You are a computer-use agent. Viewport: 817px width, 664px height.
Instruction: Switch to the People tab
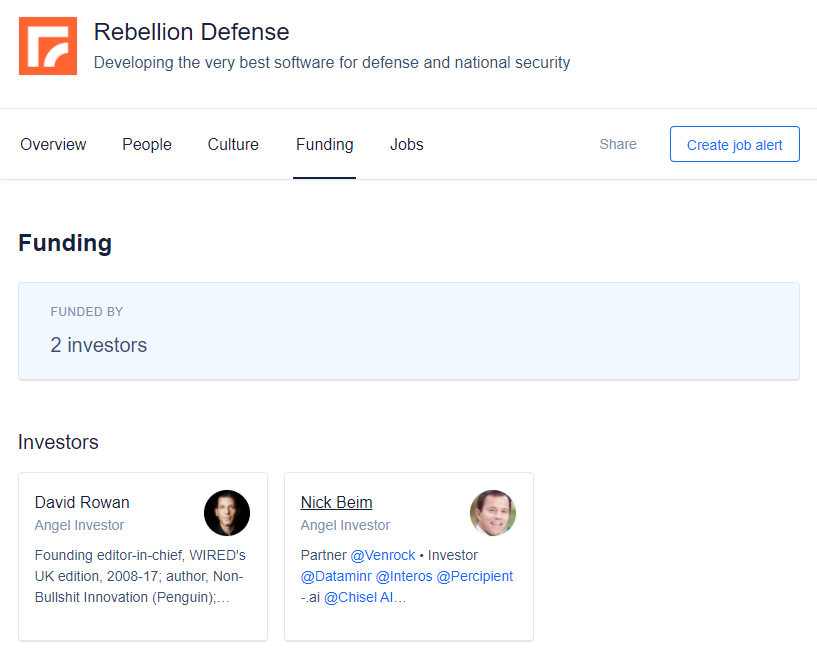tap(147, 144)
